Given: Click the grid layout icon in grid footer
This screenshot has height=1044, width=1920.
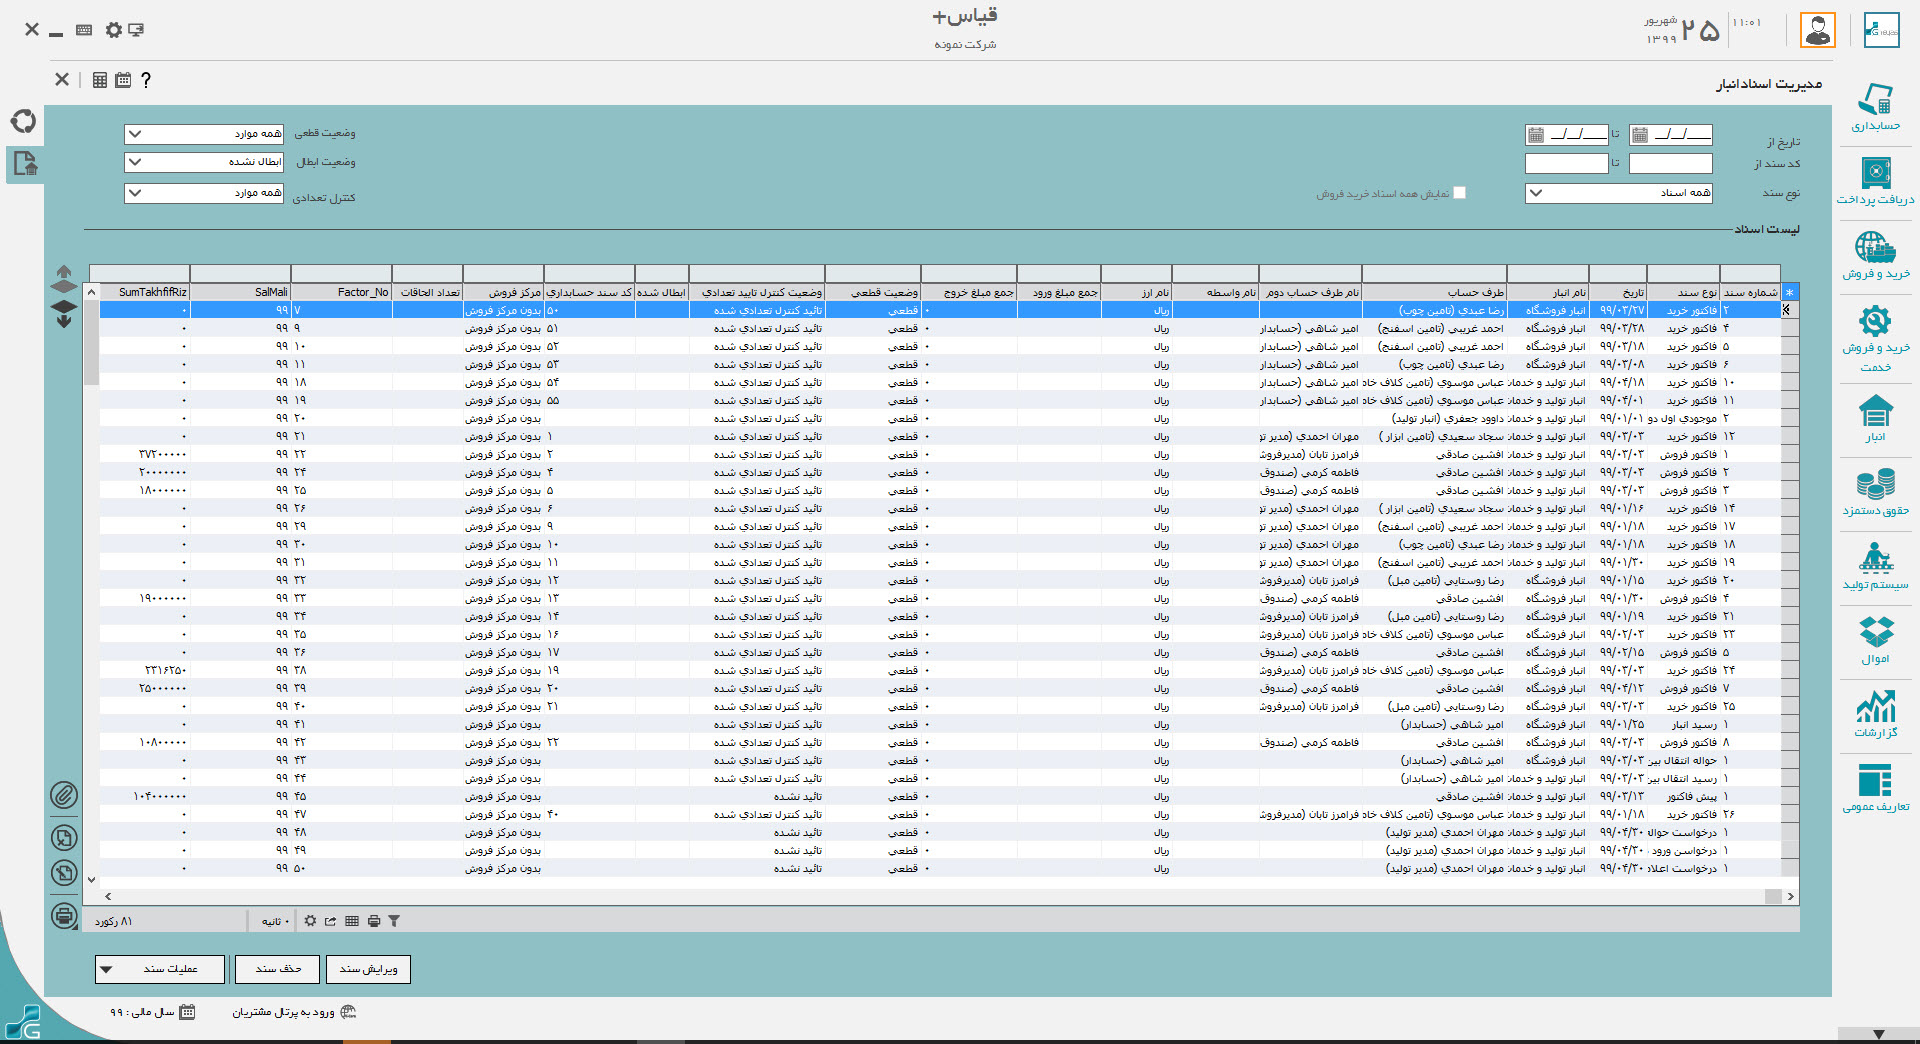Looking at the screenshot, I should [x=352, y=921].
